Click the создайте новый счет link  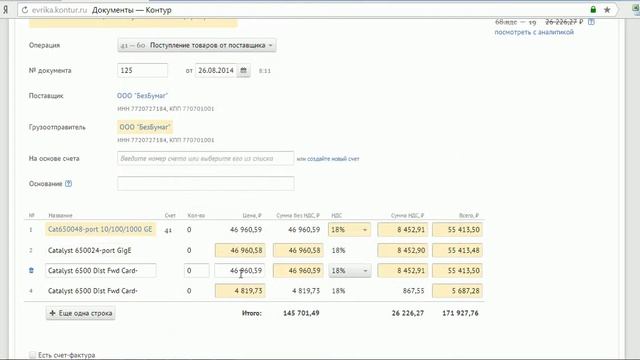click(333, 159)
